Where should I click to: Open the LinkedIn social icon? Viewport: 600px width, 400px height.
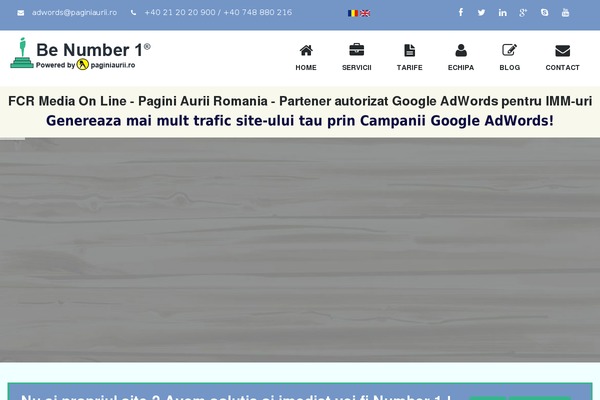click(x=502, y=13)
